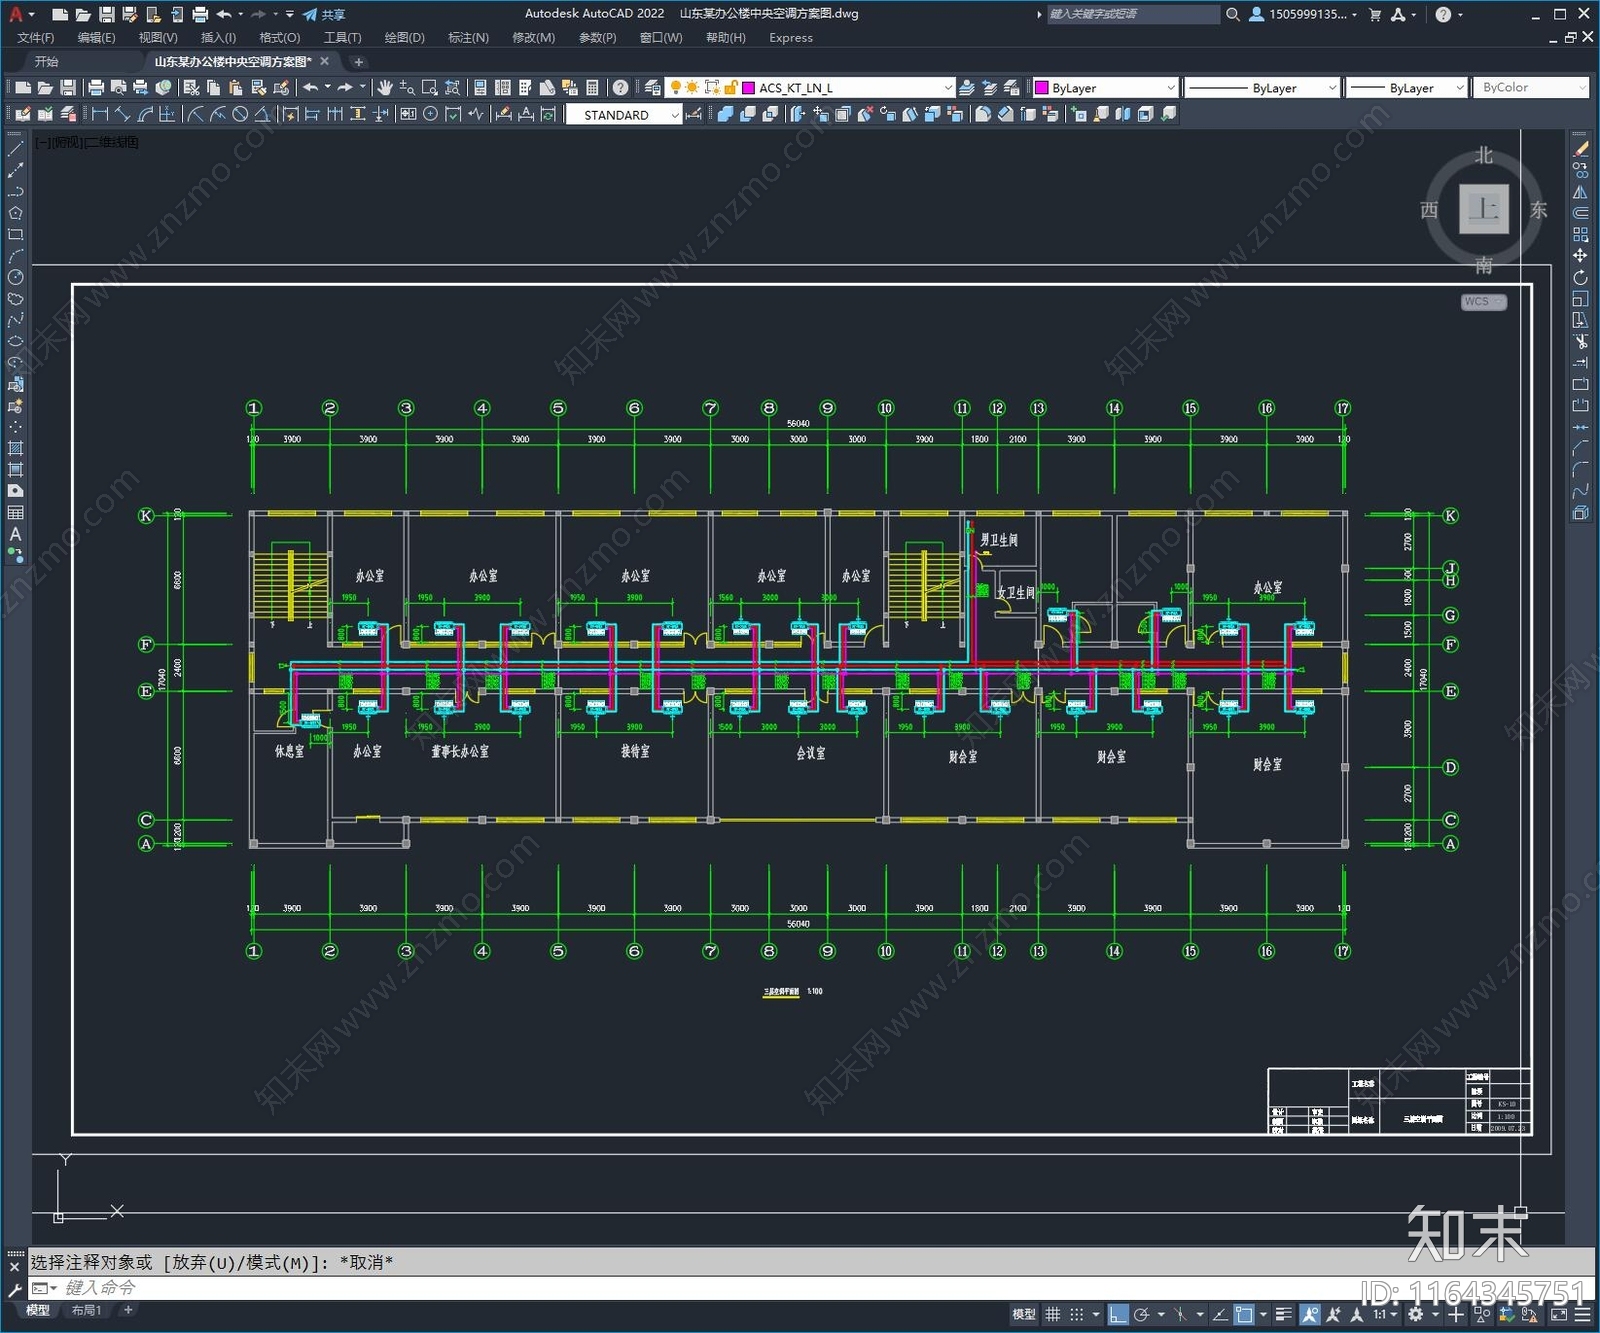Open the 绘图(D) menu

point(404,38)
